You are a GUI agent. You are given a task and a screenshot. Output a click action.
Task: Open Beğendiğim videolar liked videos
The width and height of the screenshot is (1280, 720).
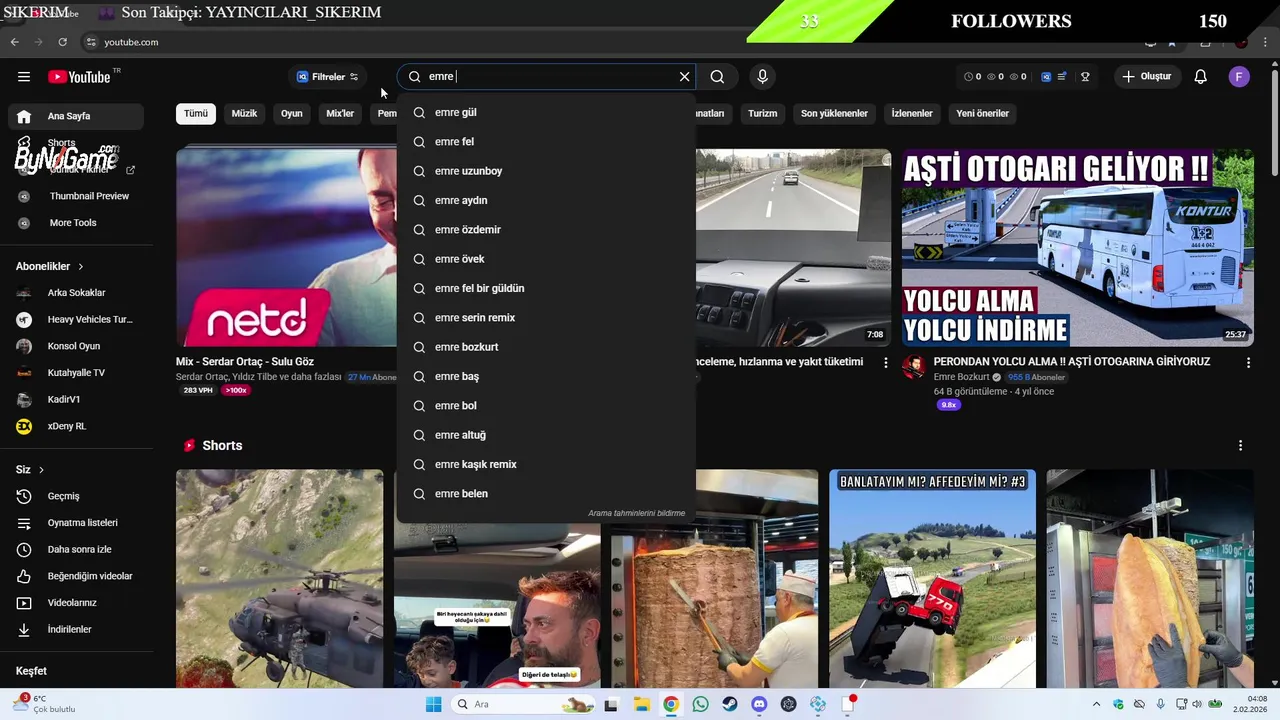(x=76, y=576)
